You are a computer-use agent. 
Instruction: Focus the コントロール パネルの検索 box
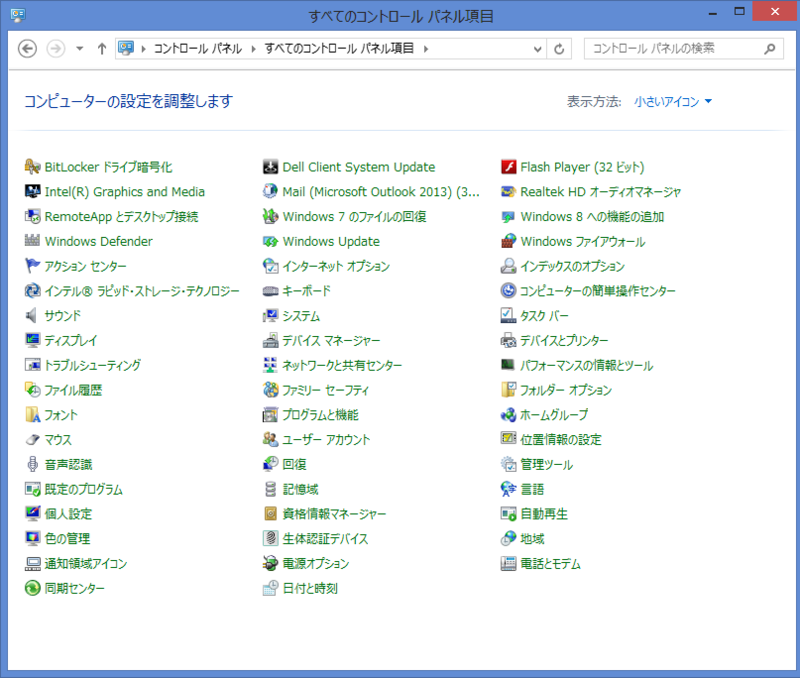point(684,49)
